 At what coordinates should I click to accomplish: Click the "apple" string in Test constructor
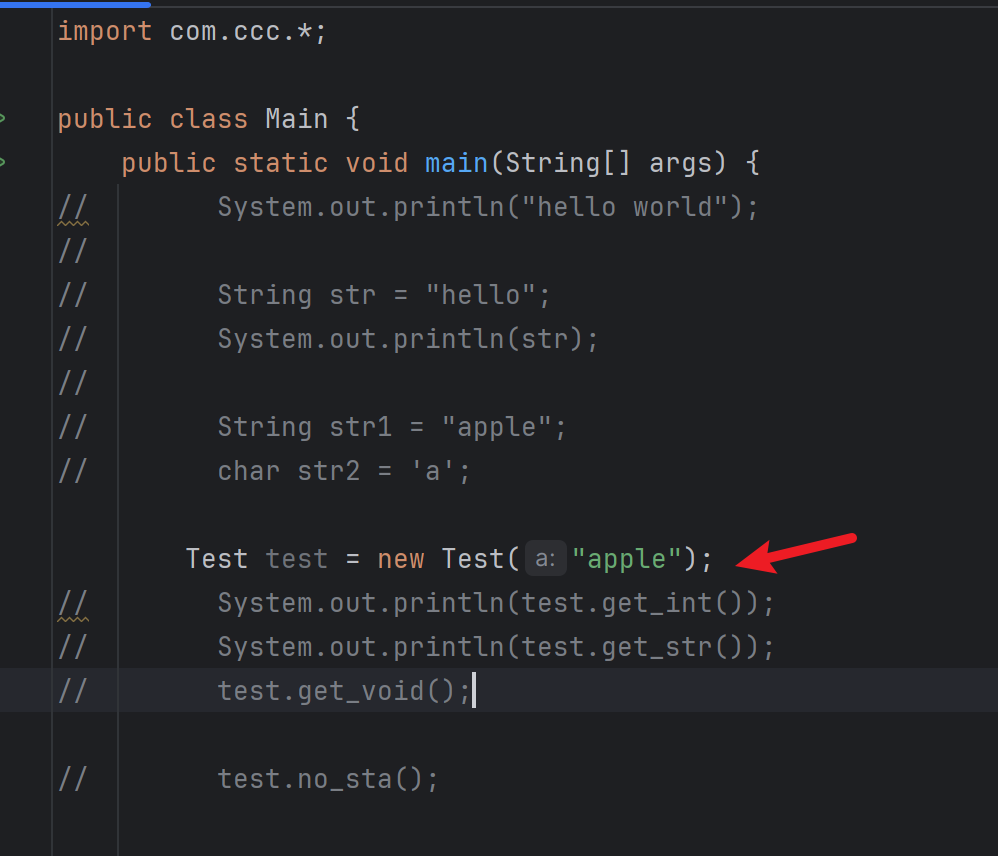626,559
